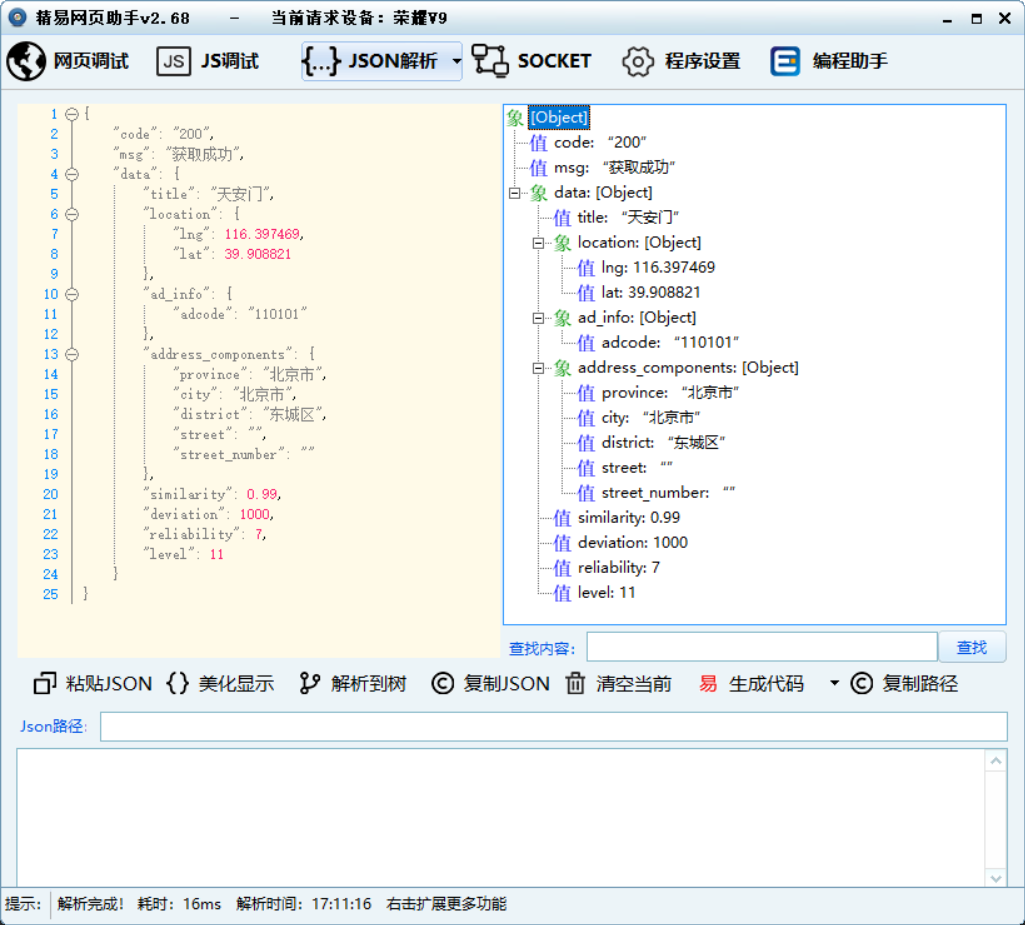Viewport: 1025px width, 925px height.
Task: Open dropdown arrow beside 生成代码
Action: click(x=834, y=684)
